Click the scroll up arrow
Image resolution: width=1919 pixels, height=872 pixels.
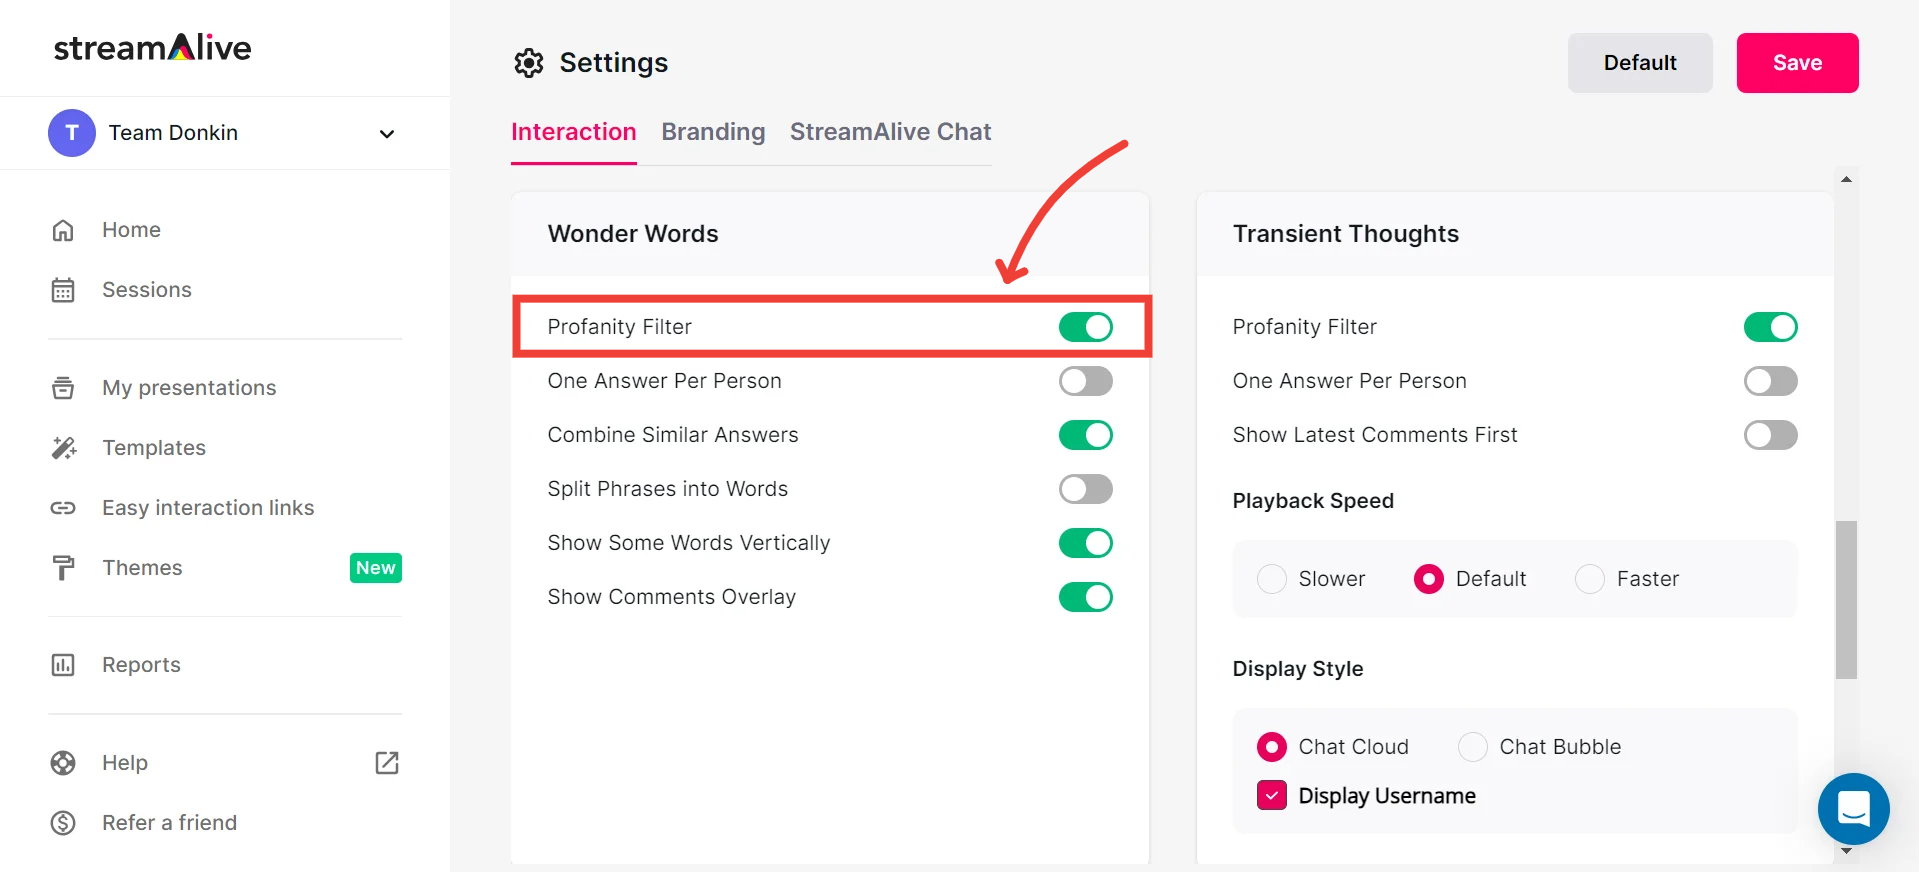[x=1846, y=179]
